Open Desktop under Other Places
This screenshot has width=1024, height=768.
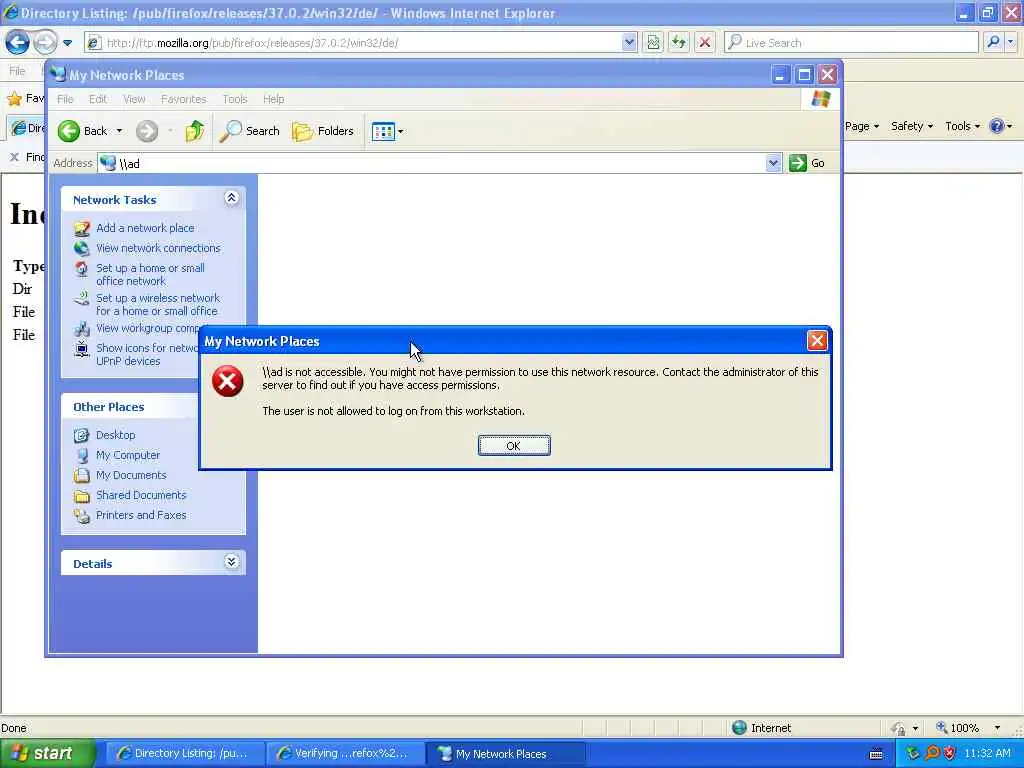coord(116,435)
